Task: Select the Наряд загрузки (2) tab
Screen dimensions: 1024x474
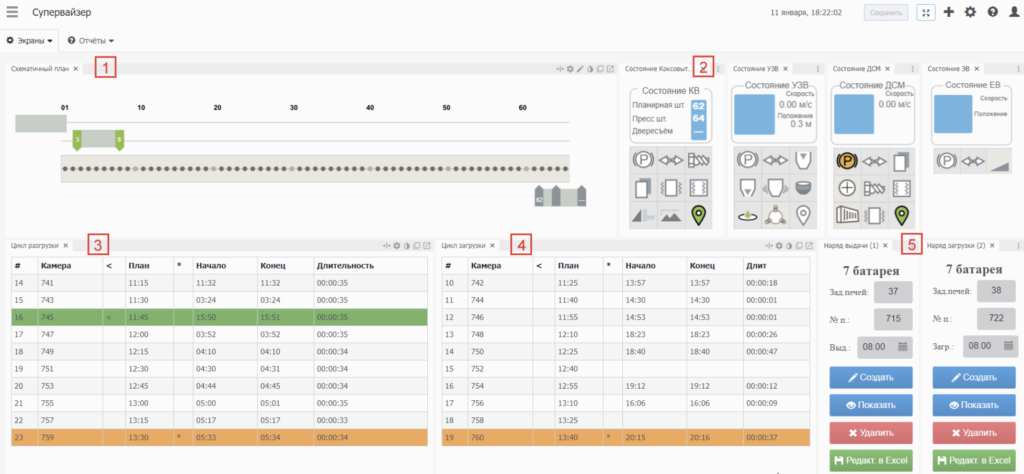Action: point(955,245)
